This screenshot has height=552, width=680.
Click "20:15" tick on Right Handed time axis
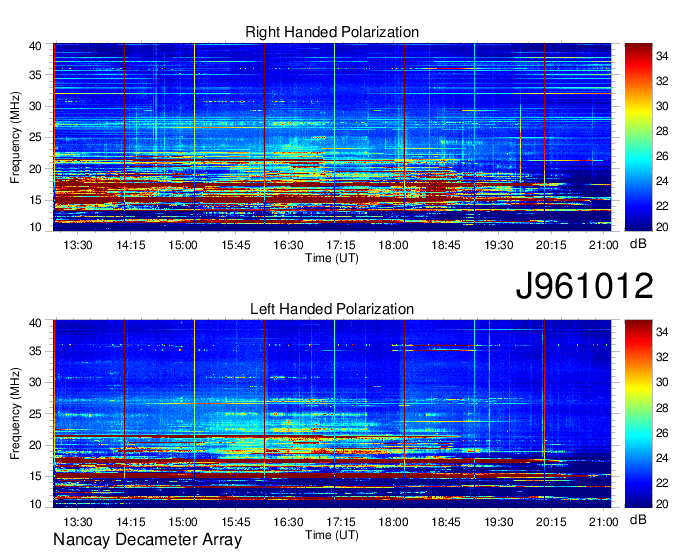pyautogui.click(x=551, y=245)
